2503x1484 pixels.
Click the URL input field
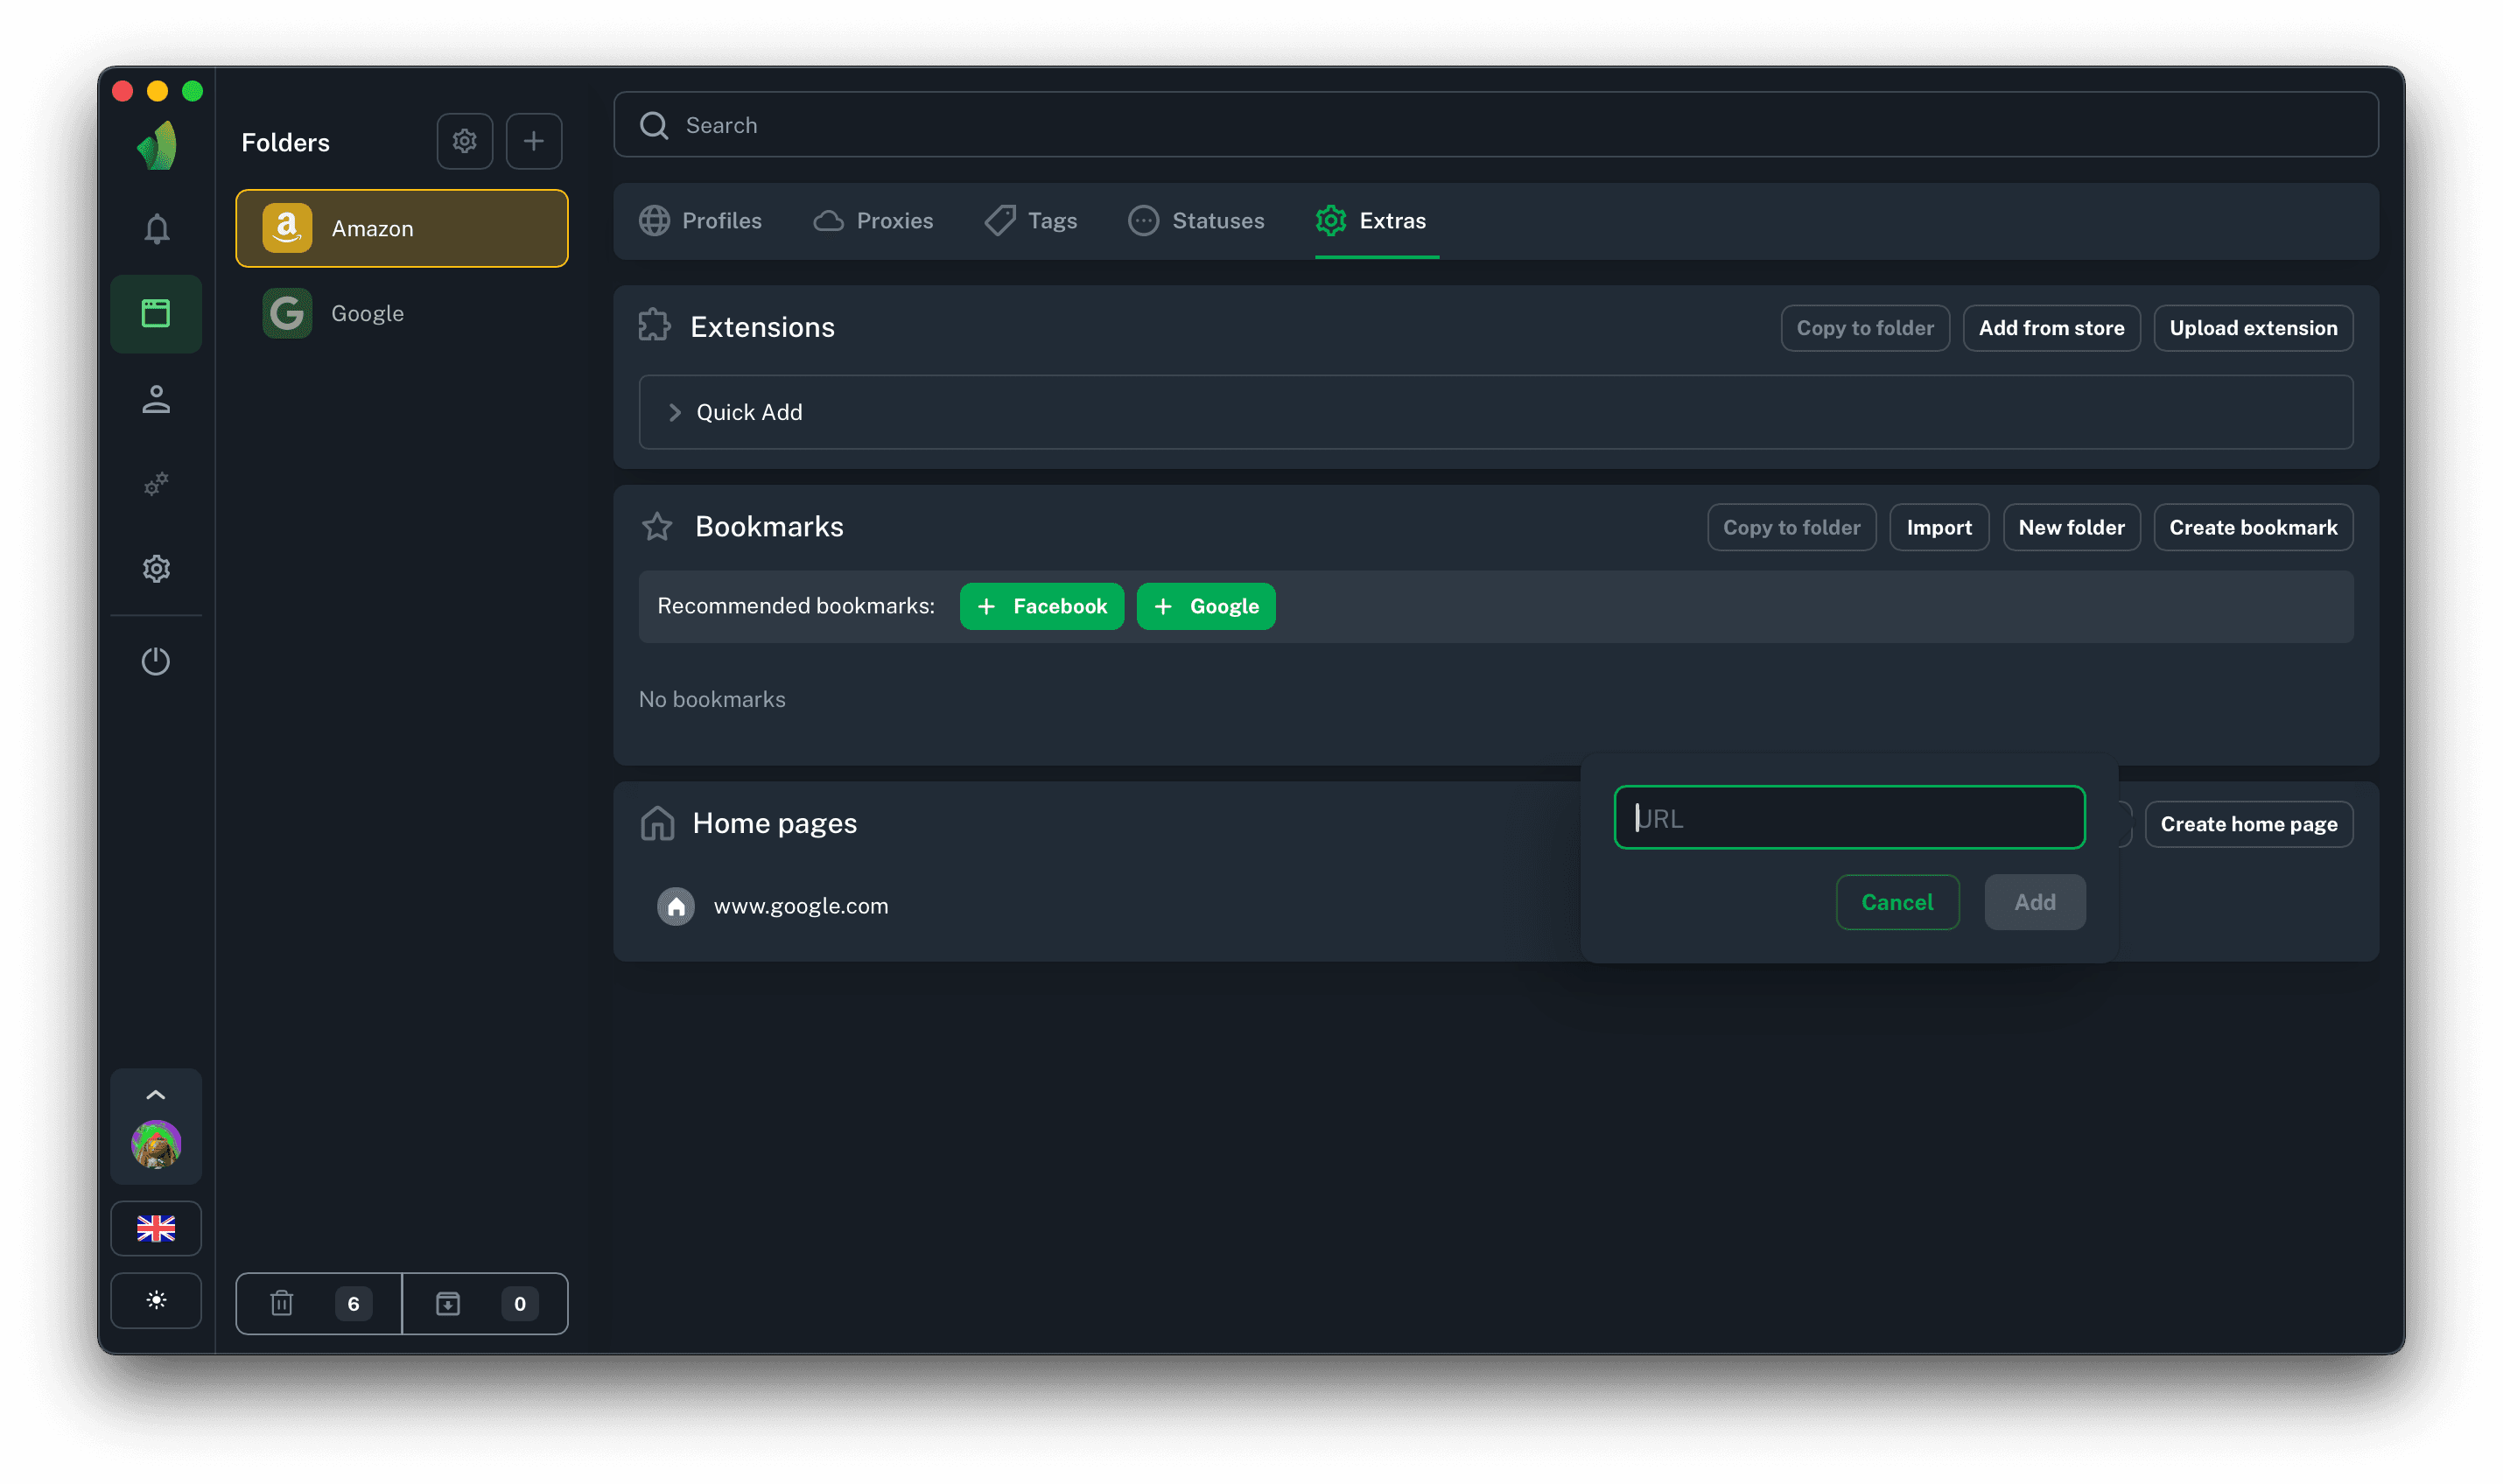[x=1849, y=818]
